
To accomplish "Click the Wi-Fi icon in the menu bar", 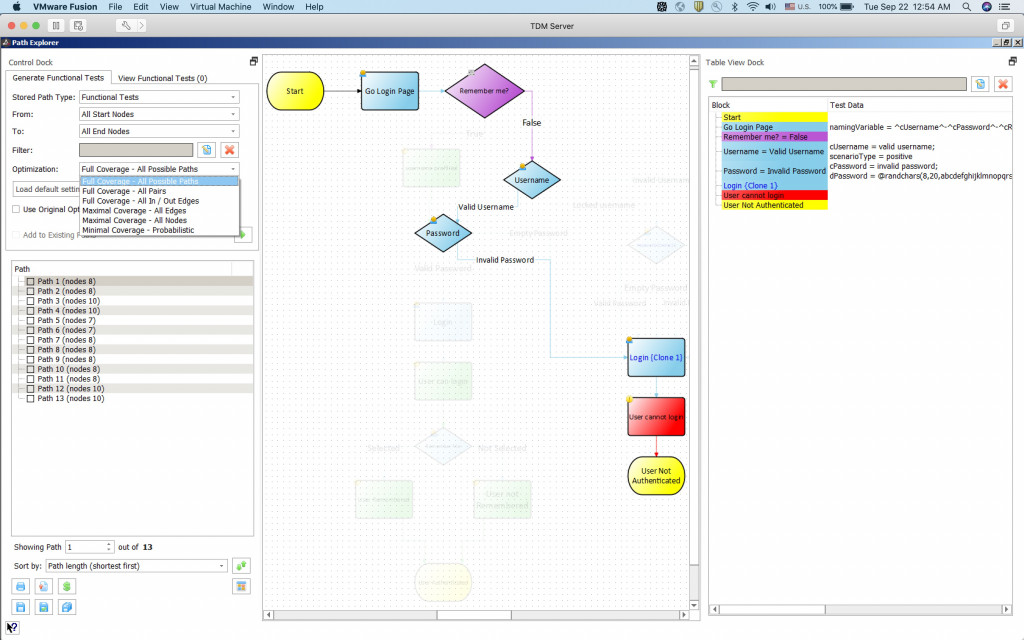I will (752, 7).
